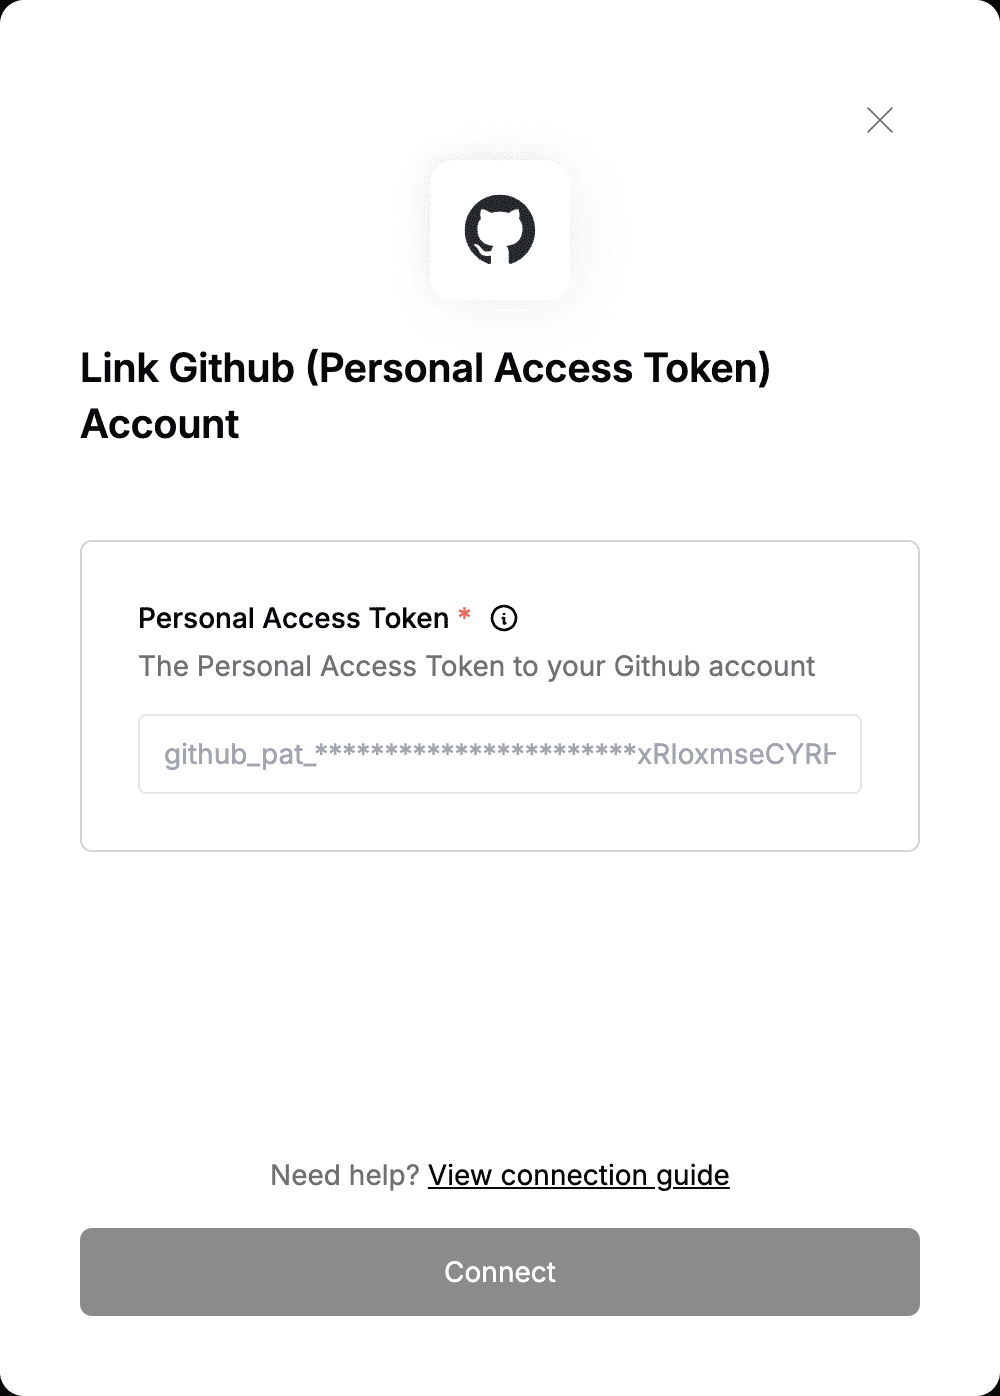Click the word "Account" in the dialog title
This screenshot has width=1000, height=1396.
tap(160, 424)
